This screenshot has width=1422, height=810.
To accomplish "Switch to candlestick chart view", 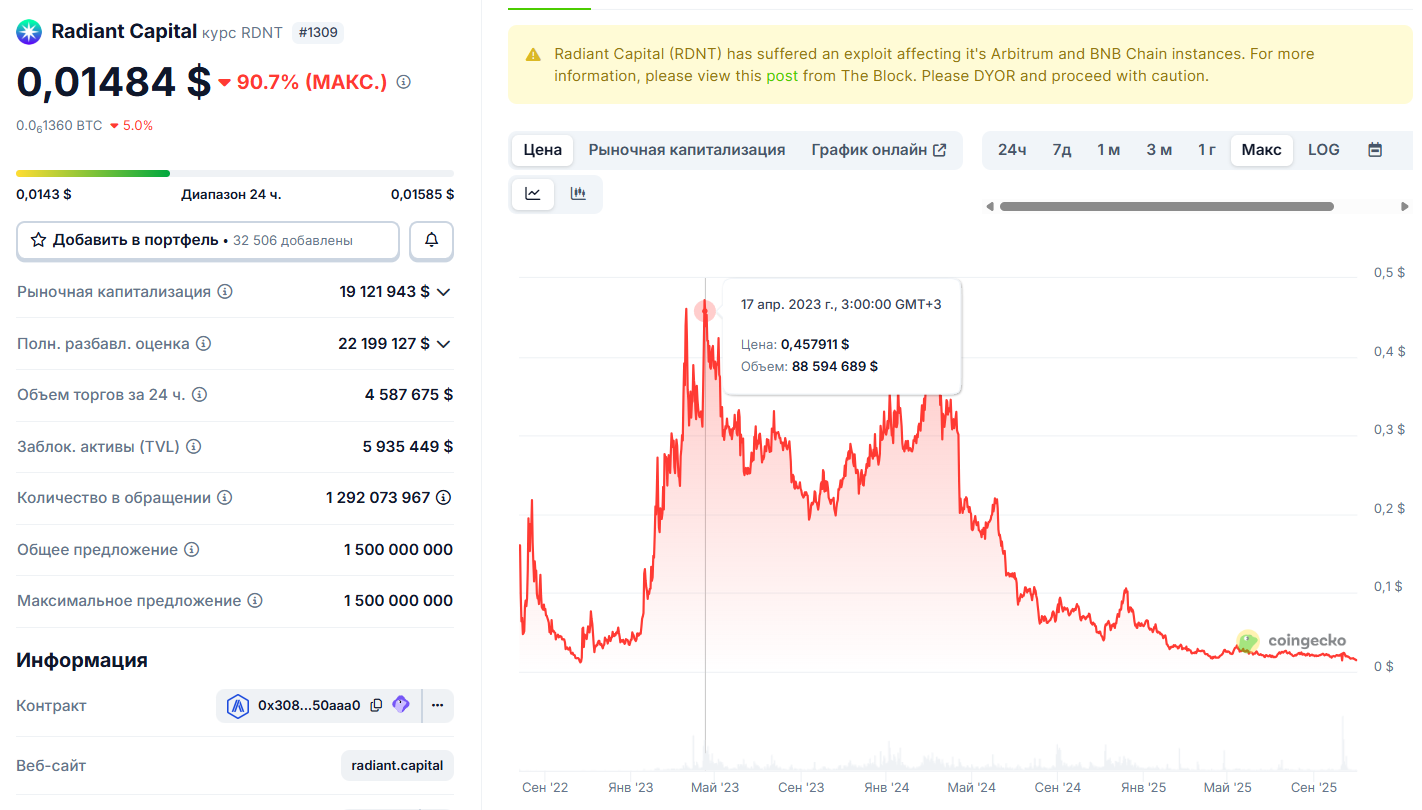I will tap(578, 194).
